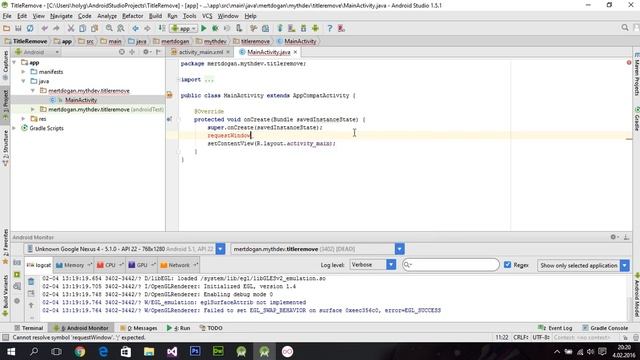Image resolution: width=640 pixels, height=360 pixels.
Task: Open the app run configuration dropdown
Action: point(184,28)
